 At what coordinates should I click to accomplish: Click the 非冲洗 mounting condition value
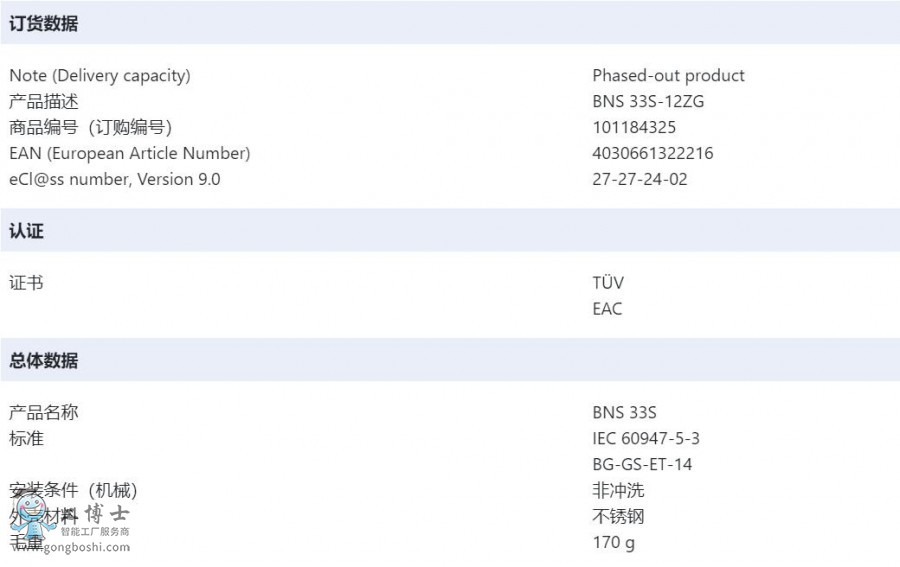point(618,490)
